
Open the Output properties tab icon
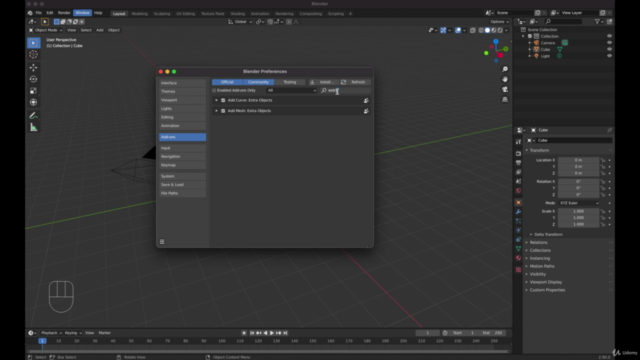point(518,162)
